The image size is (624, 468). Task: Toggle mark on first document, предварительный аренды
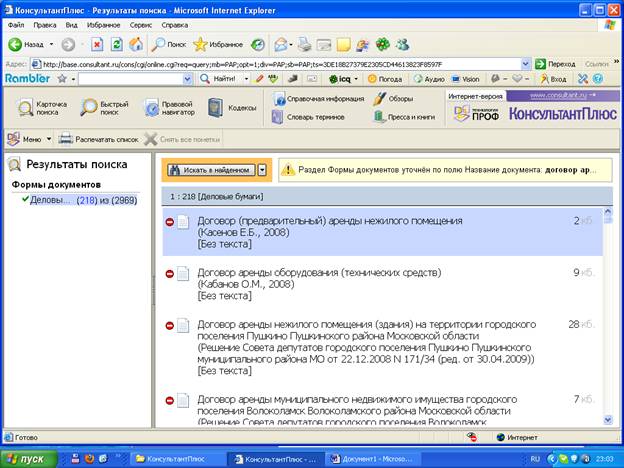169,221
